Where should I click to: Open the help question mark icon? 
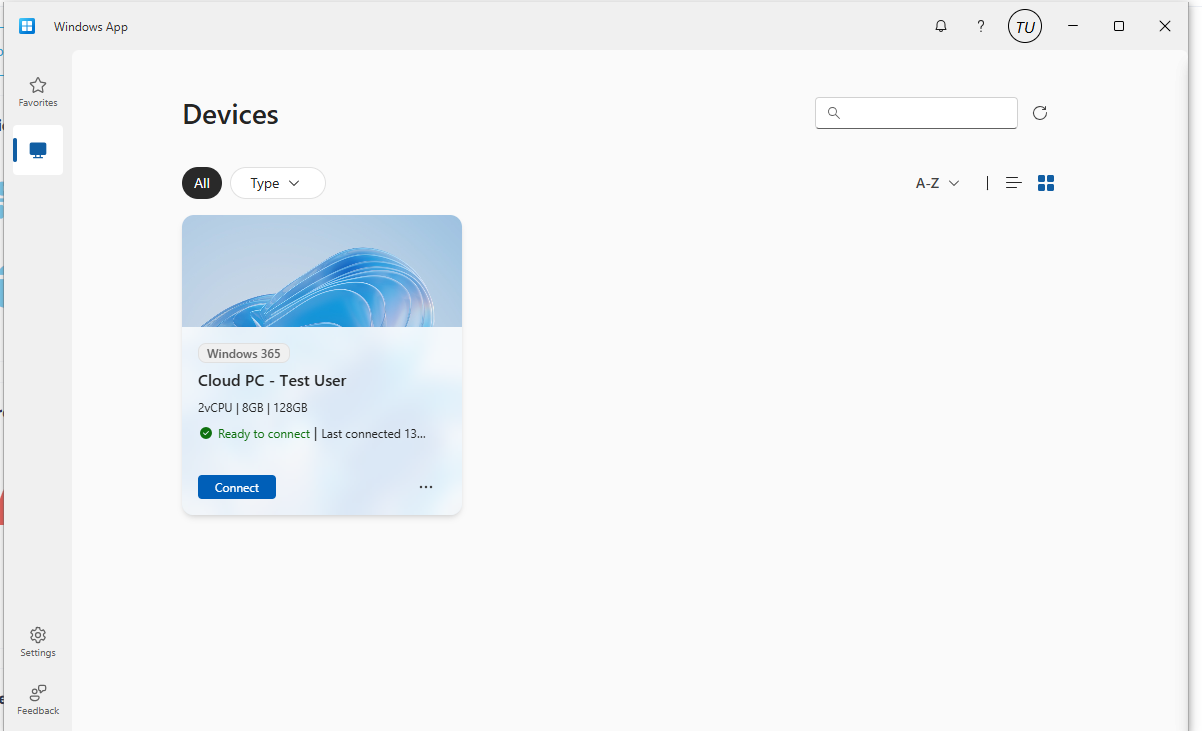[981, 27]
